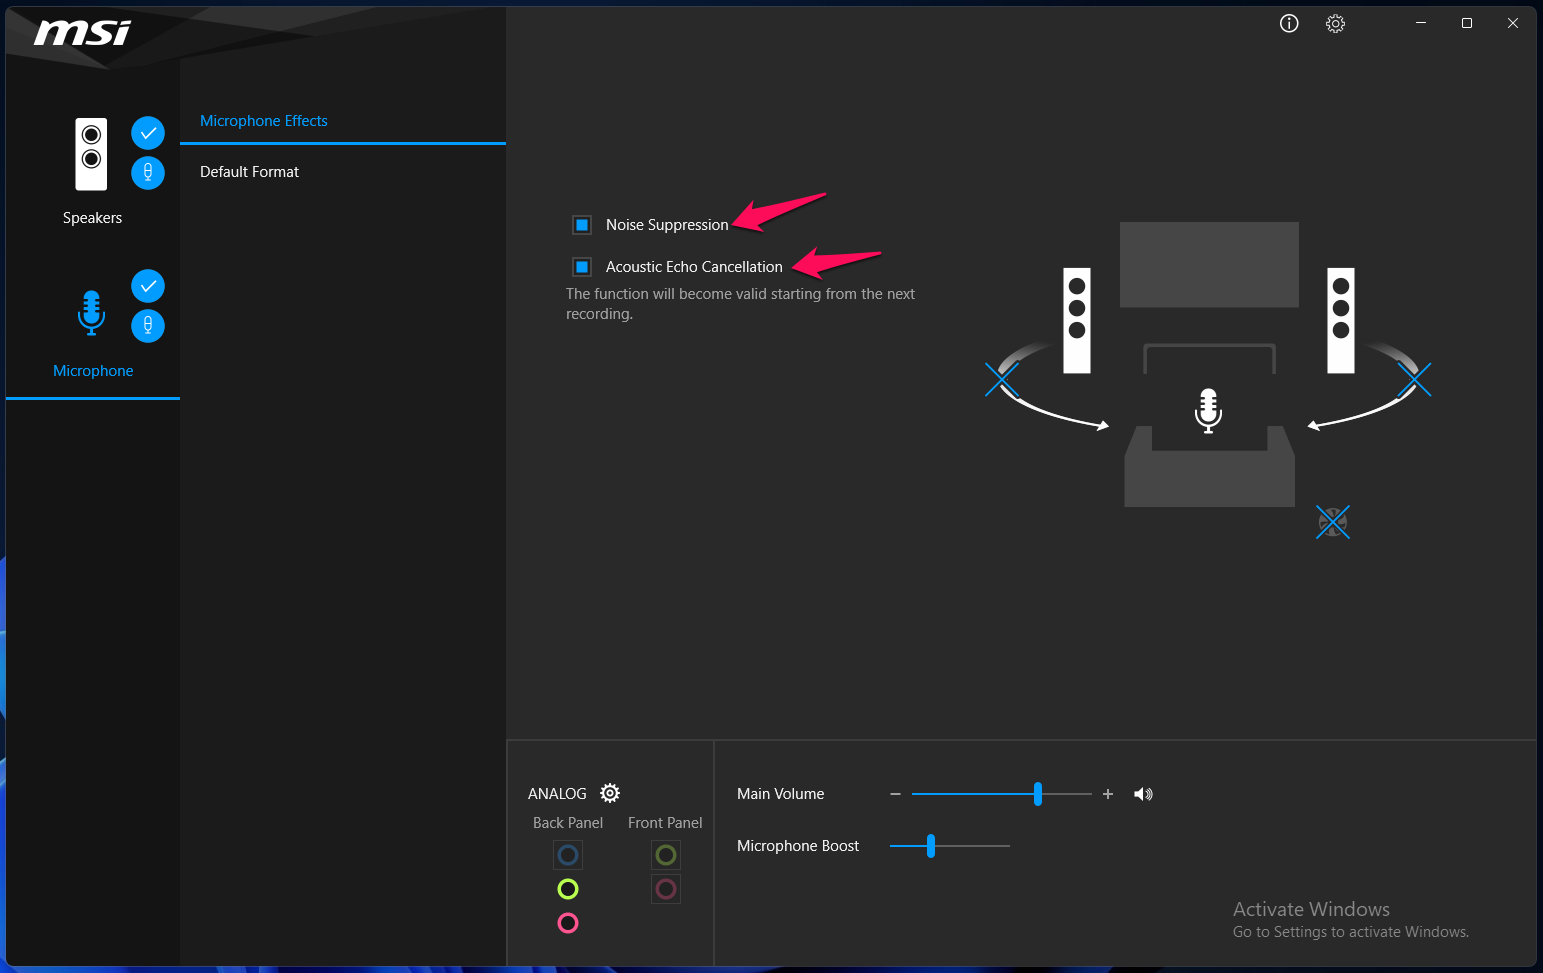Select the Speakers device icon
This screenshot has width=1543, height=973.
pyautogui.click(x=91, y=154)
